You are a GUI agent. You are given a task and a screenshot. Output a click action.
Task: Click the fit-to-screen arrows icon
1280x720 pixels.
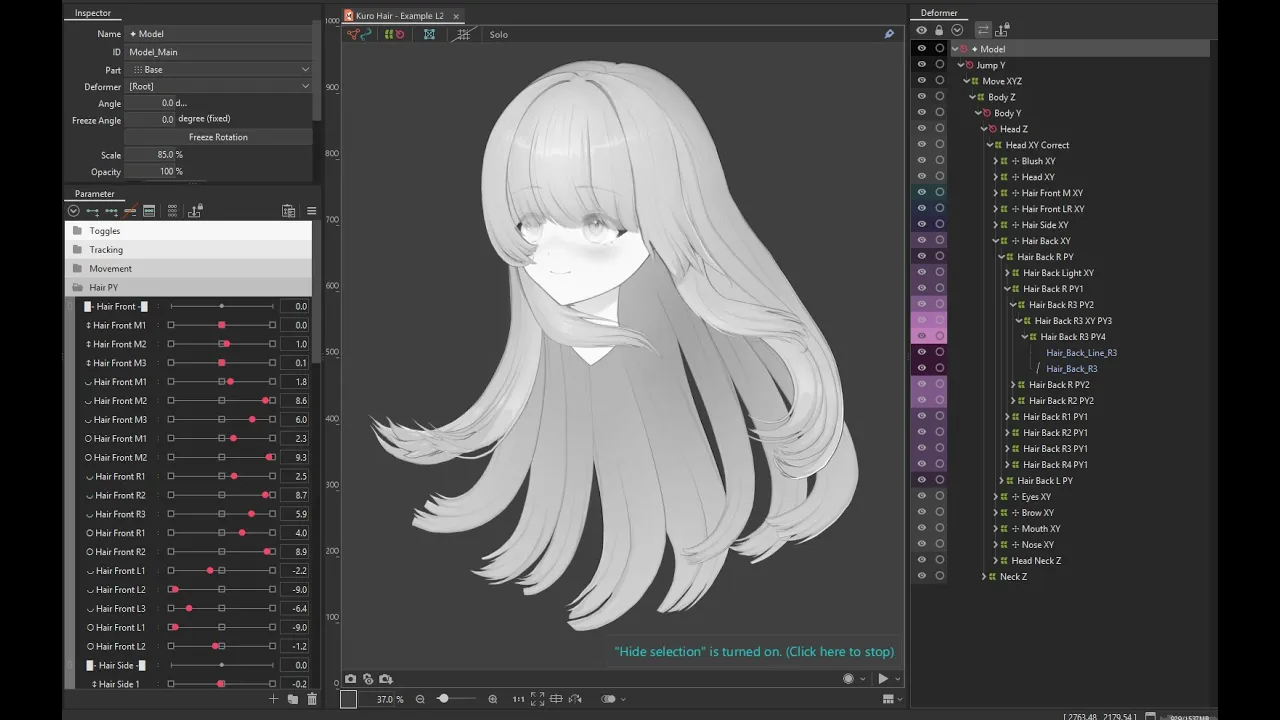(538, 699)
